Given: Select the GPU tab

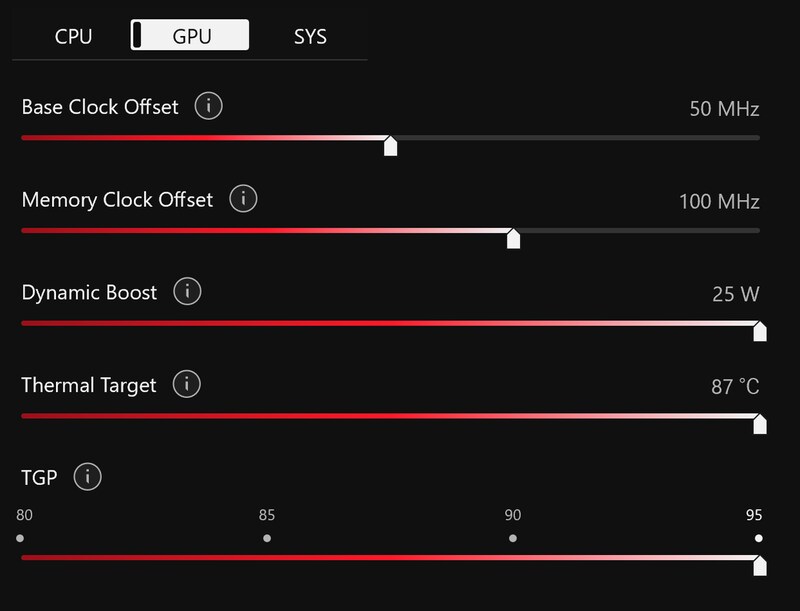Looking at the screenshot, I should (x=190, y=35).
